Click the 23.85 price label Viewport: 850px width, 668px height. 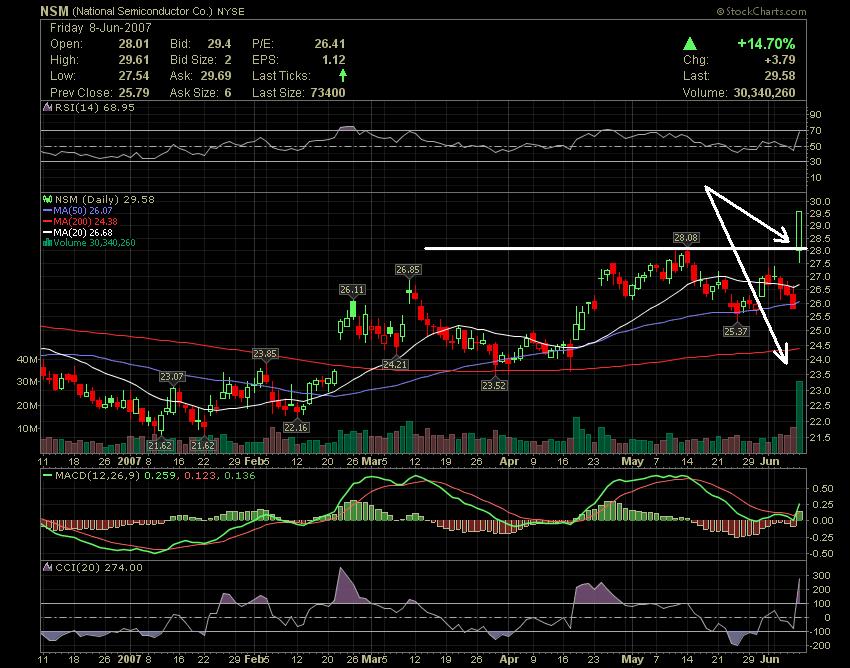pos(265,354)
